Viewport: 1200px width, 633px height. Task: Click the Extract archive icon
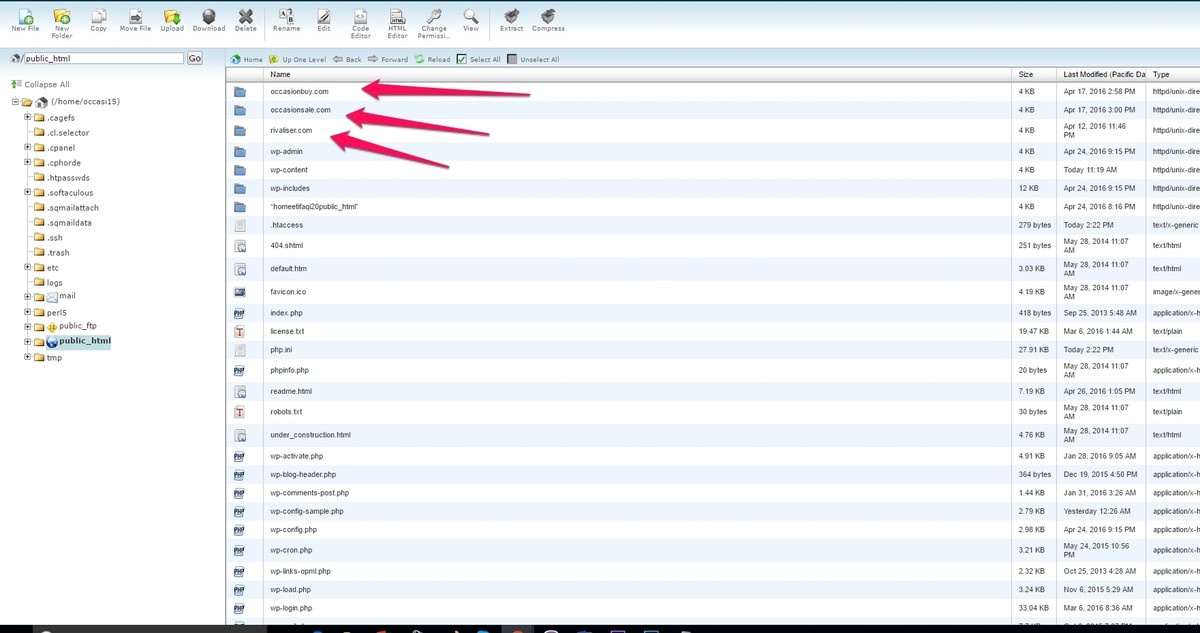pos(511,19)
